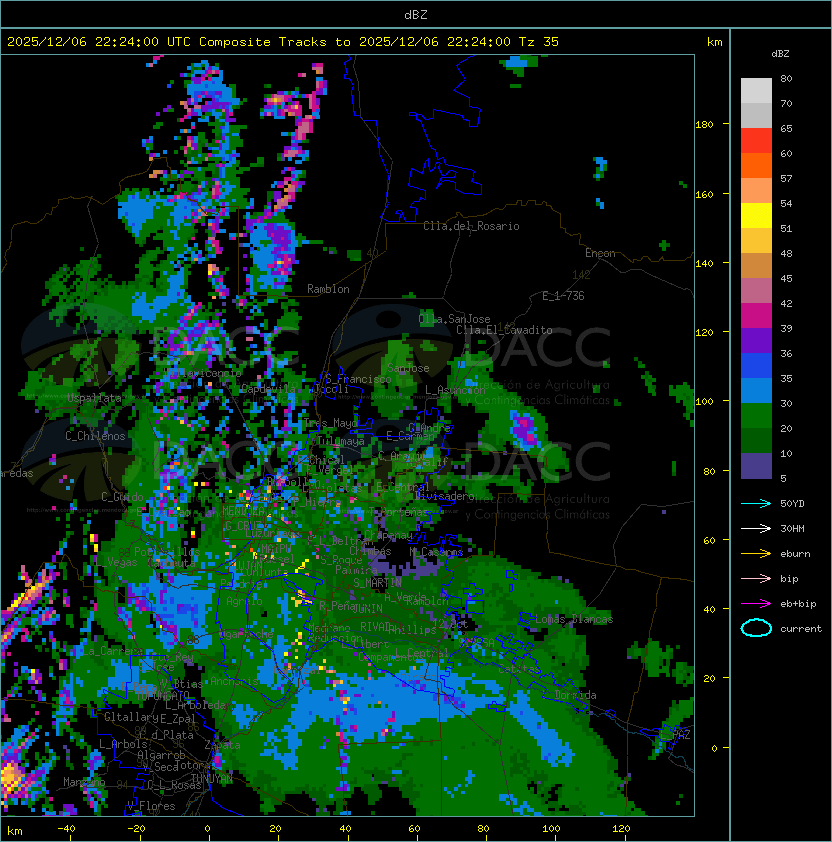Click the 'Anchoris' map label
This screenshot has width=832, height=842.
point(234,681)
